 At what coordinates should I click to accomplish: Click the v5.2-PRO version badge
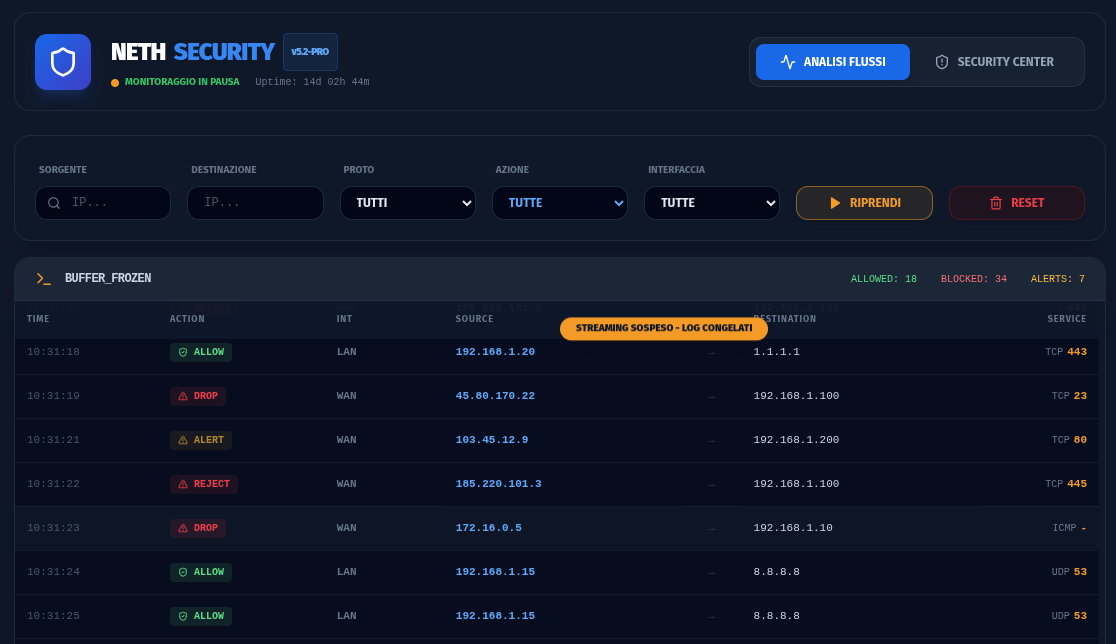pos(310,52)
